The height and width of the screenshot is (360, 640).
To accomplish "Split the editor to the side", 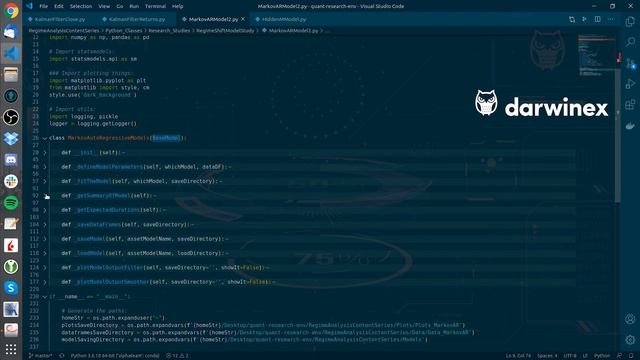I will (x=598, y=19).
